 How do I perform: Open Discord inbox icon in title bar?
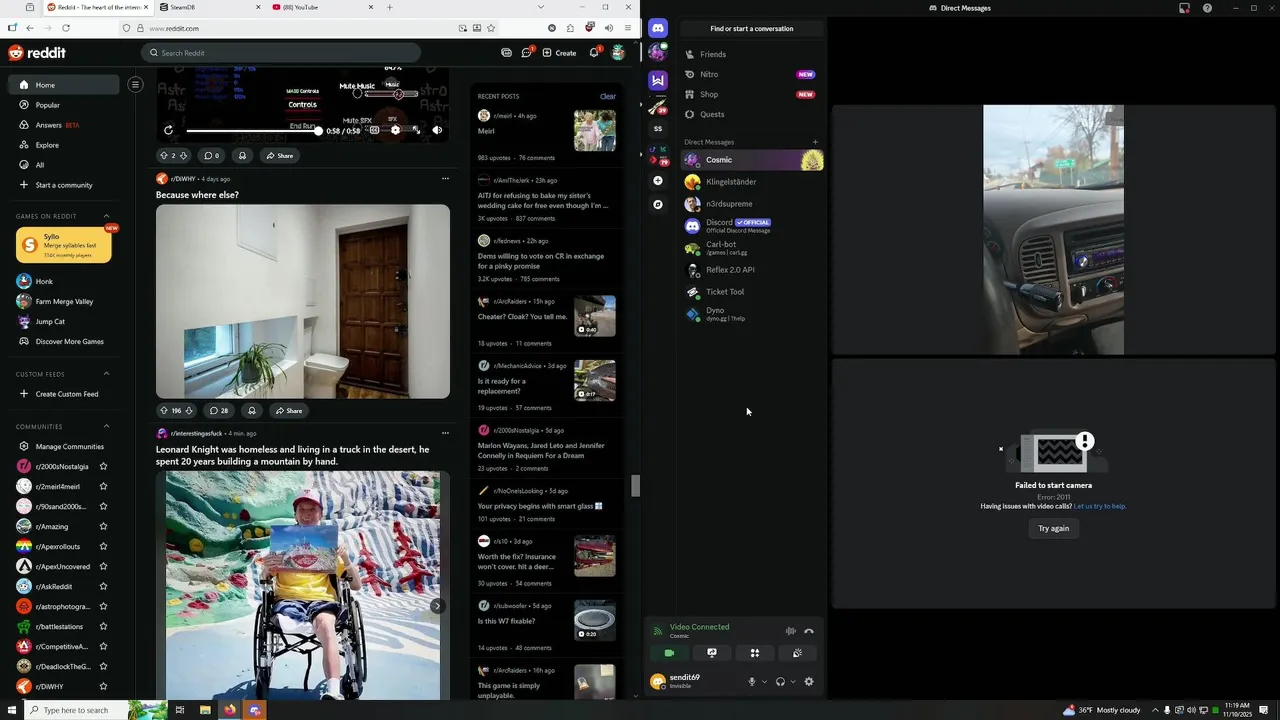tap(1185, 8)
